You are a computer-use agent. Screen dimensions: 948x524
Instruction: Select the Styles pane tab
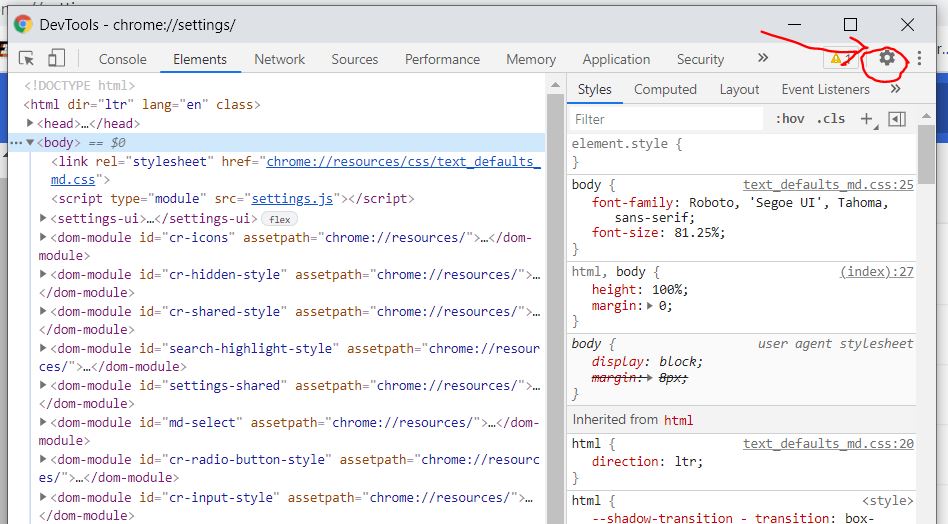point(594,89)
